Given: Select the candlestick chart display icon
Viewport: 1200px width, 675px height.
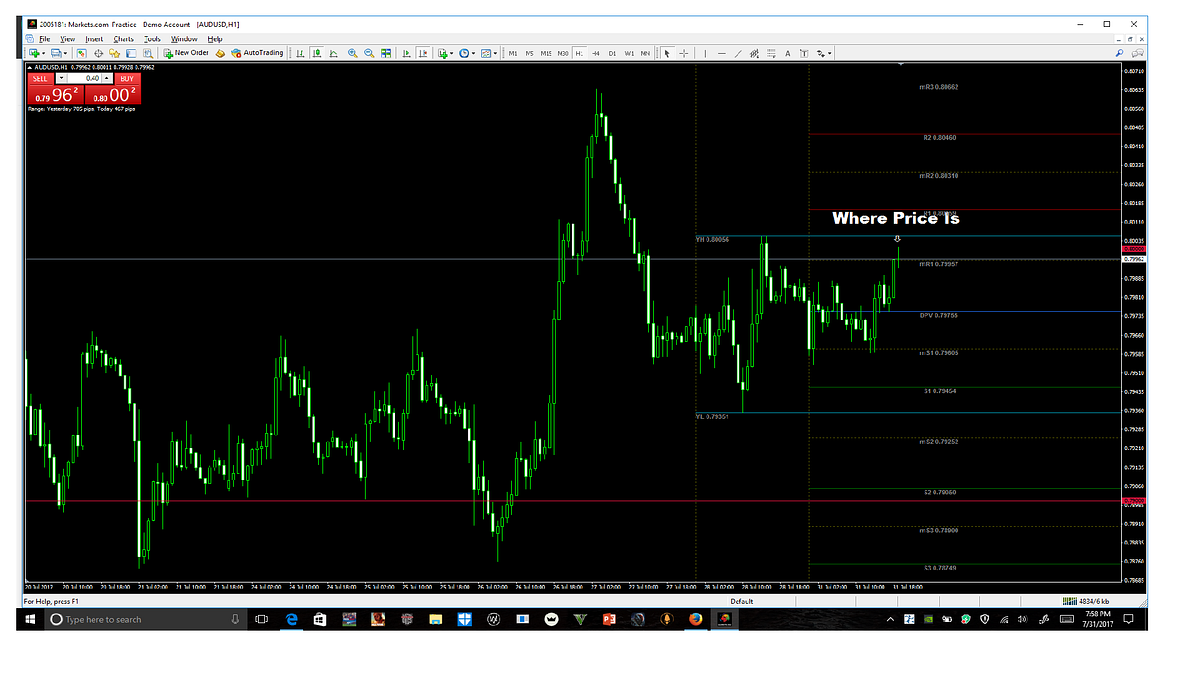Looking at the screenshot, I should (x=317, y=53).
